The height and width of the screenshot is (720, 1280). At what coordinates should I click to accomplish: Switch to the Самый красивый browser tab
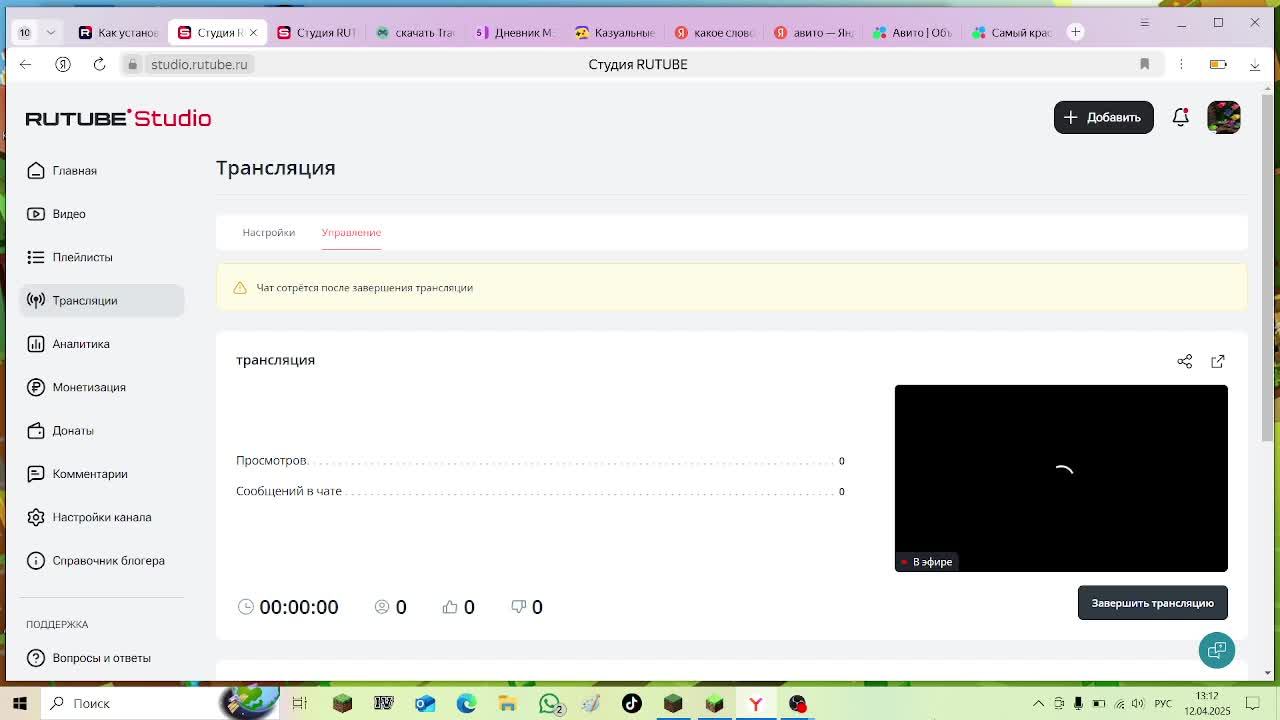pyautogui.click(x=1011, y=32)
